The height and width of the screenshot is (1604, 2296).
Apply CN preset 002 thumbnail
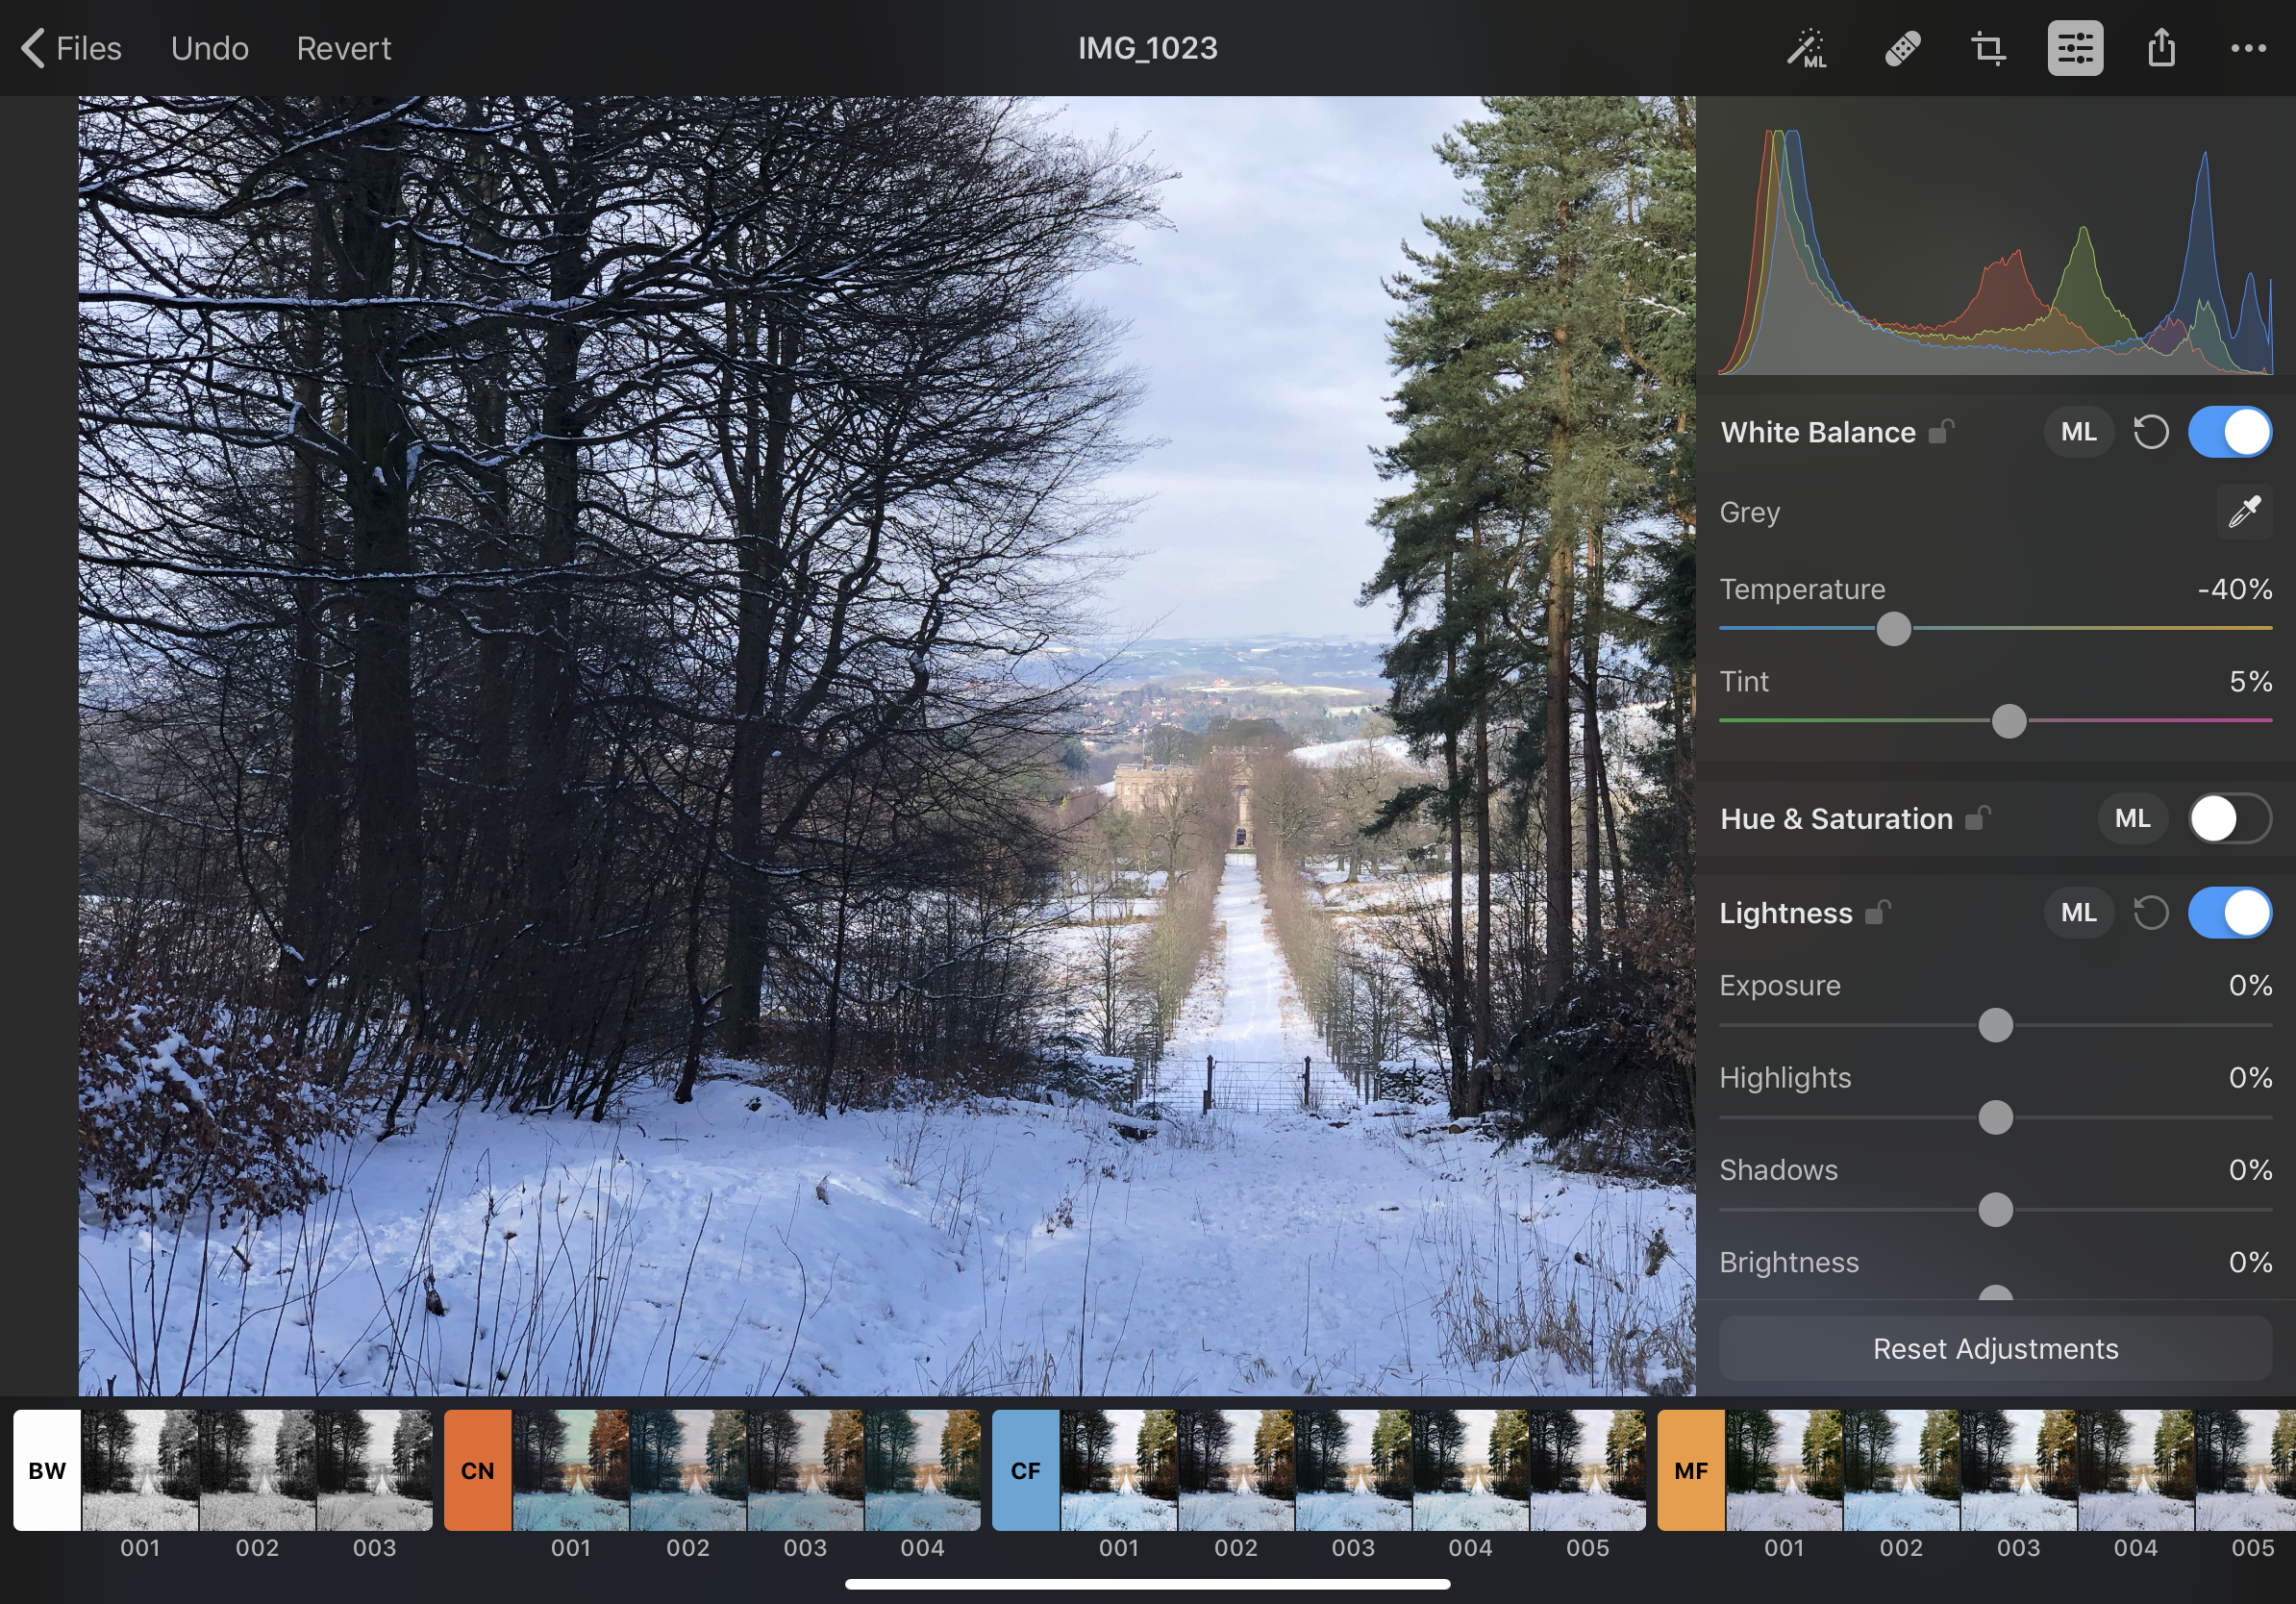click(688, 1470)
